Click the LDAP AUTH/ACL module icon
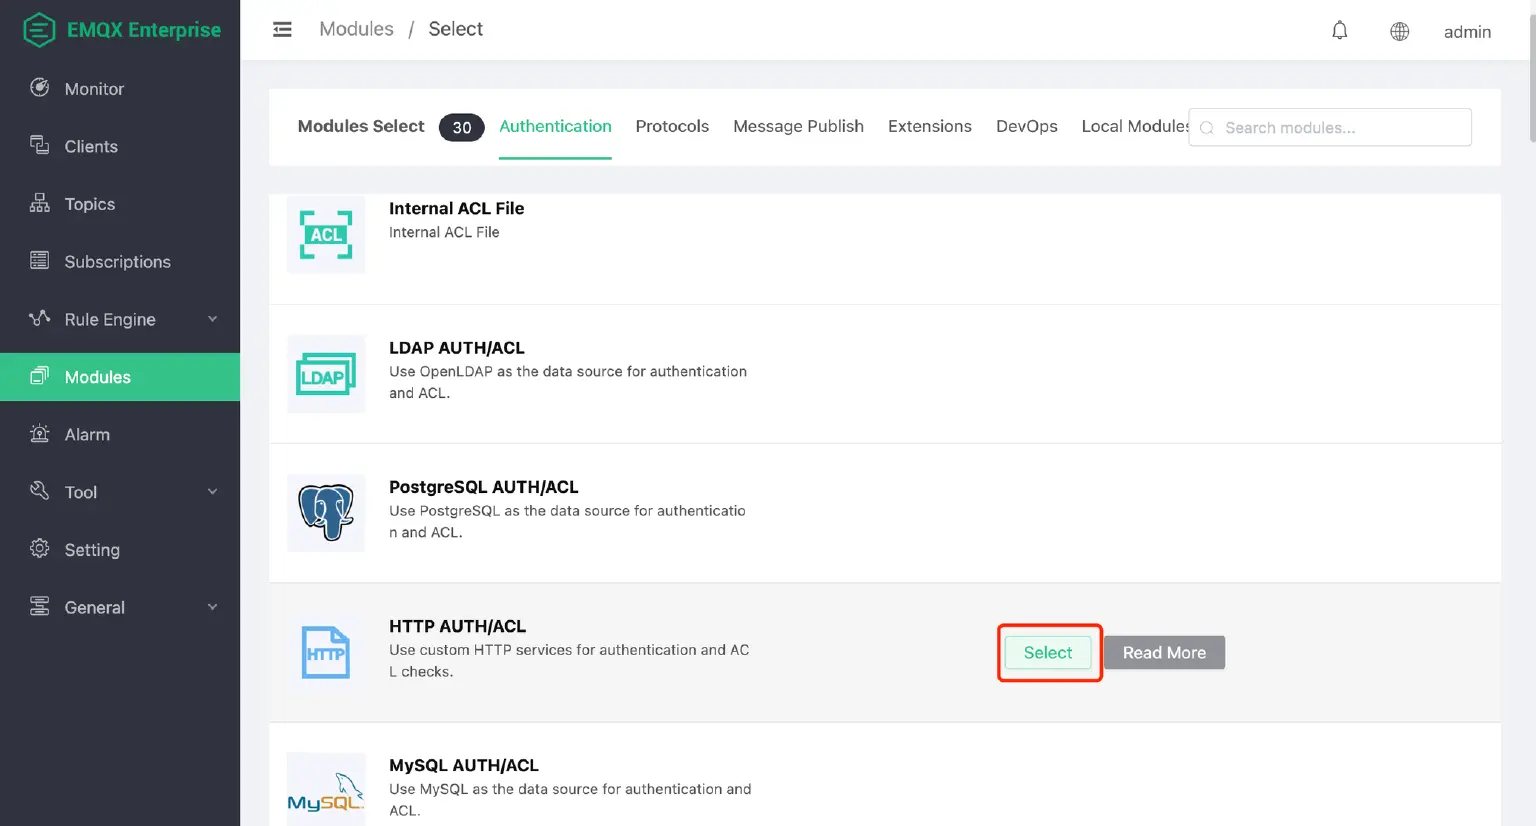The height and width of the screenshot is (826, 1536). [x=326, y=374]
